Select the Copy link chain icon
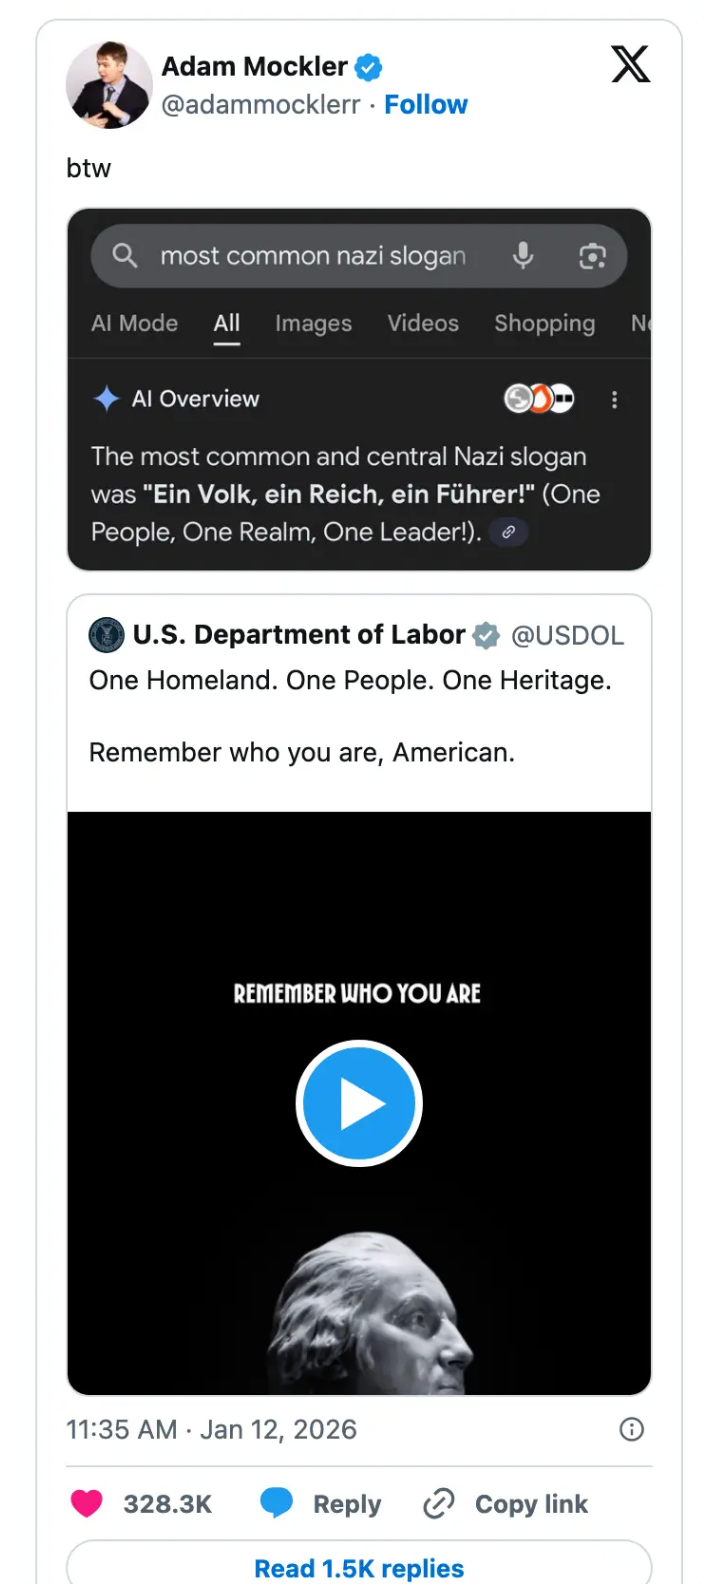 (x=438, y=1503)
